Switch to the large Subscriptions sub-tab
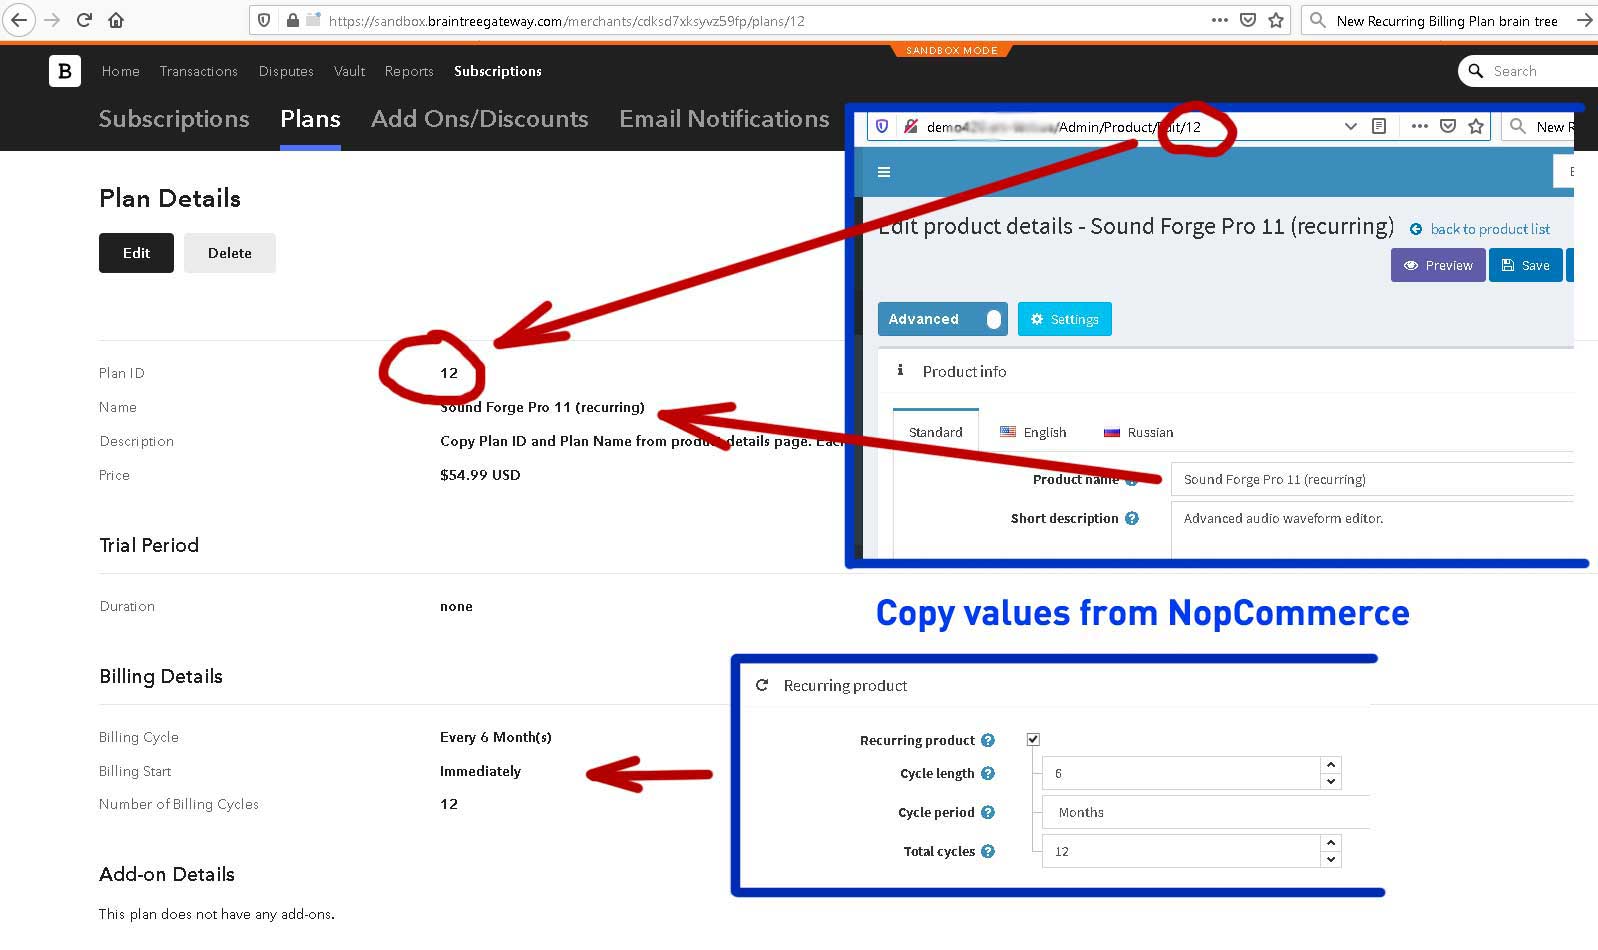Screen dimensions: 1598x950 [174, 119]
